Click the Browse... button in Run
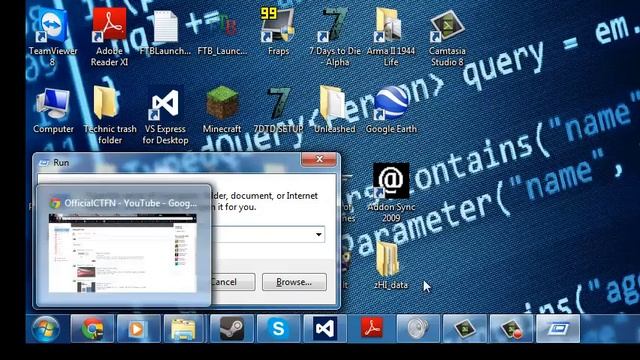640x360 pixels. click(294, 282)
